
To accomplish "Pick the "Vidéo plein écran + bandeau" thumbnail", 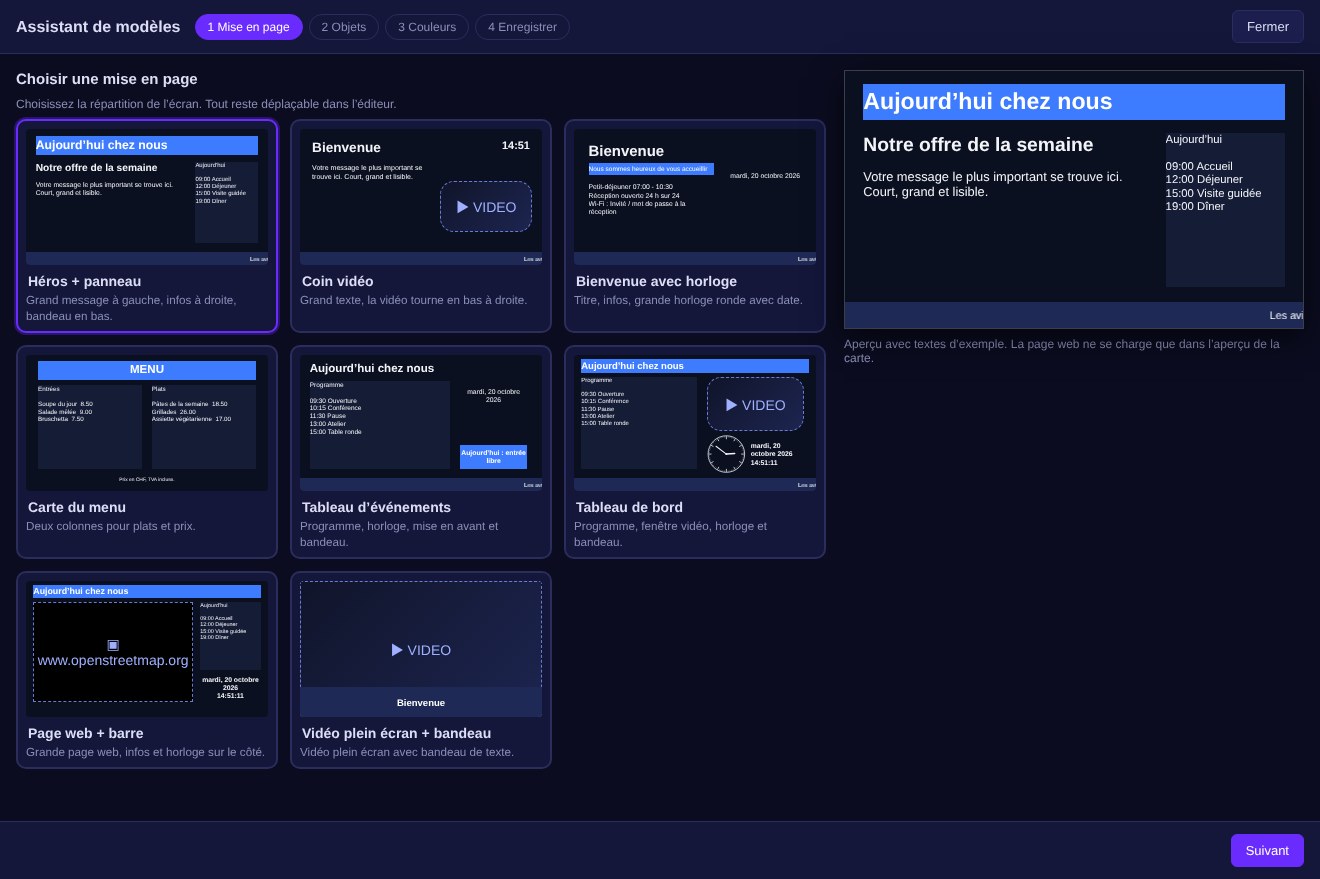I will [x=421, y=649].
